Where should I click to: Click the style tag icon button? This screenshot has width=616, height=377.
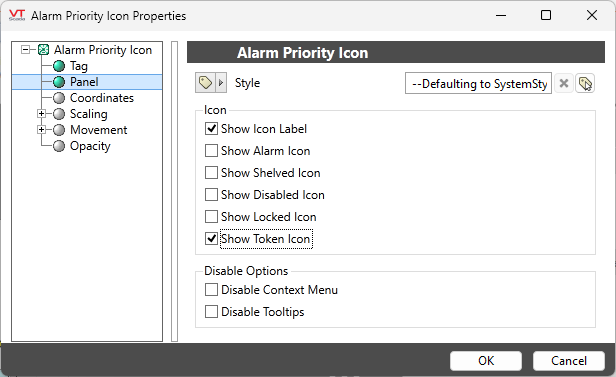(205, 83)
